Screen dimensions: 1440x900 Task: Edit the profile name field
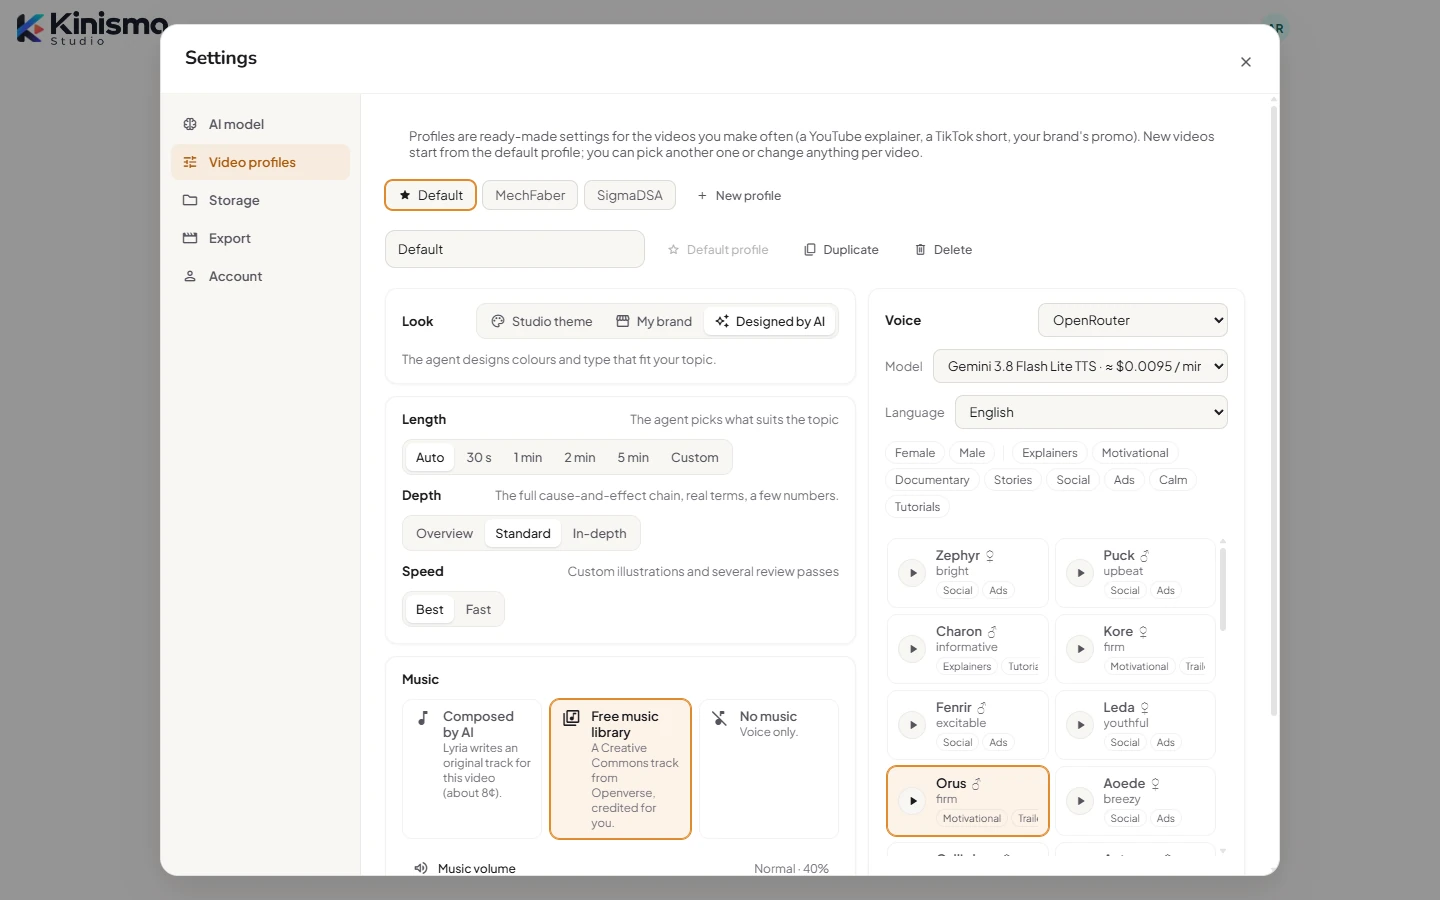[x=515, y=249]
